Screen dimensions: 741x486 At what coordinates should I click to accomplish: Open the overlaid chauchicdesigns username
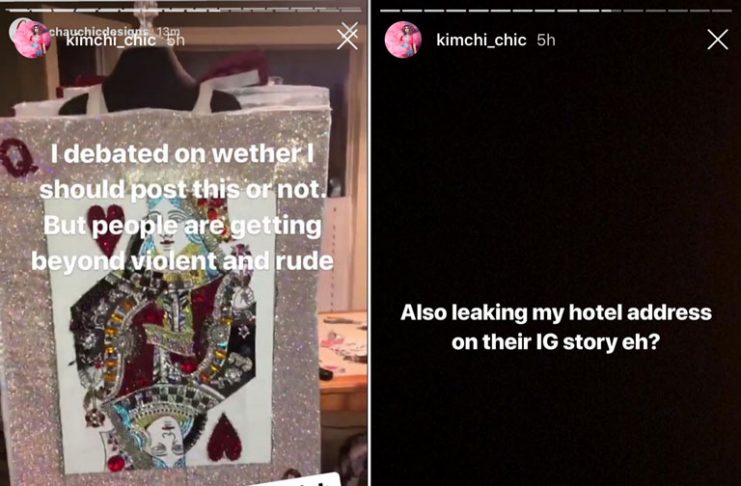tap(98, 31)
